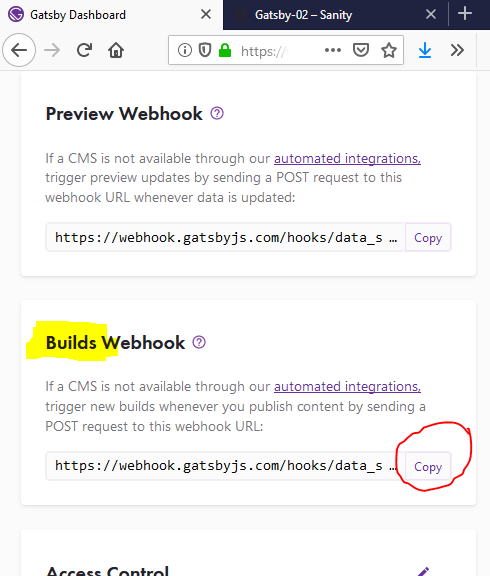490x576 pixels.
Task: Save page to Pocket icon
Action: click(x=361, y=50)
